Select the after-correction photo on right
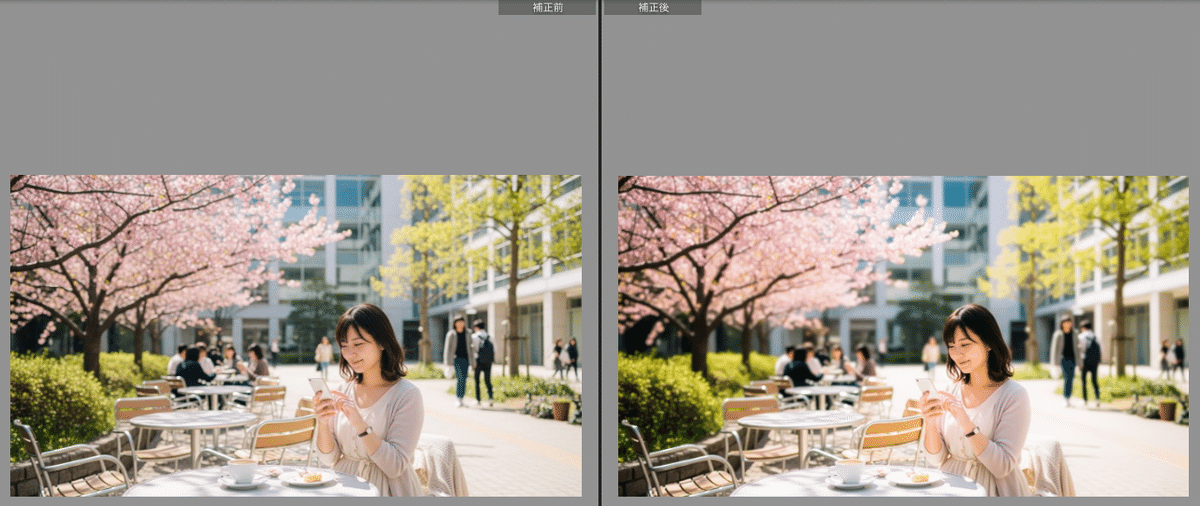Screen dimensions: 1200x506 coord(903,336)
